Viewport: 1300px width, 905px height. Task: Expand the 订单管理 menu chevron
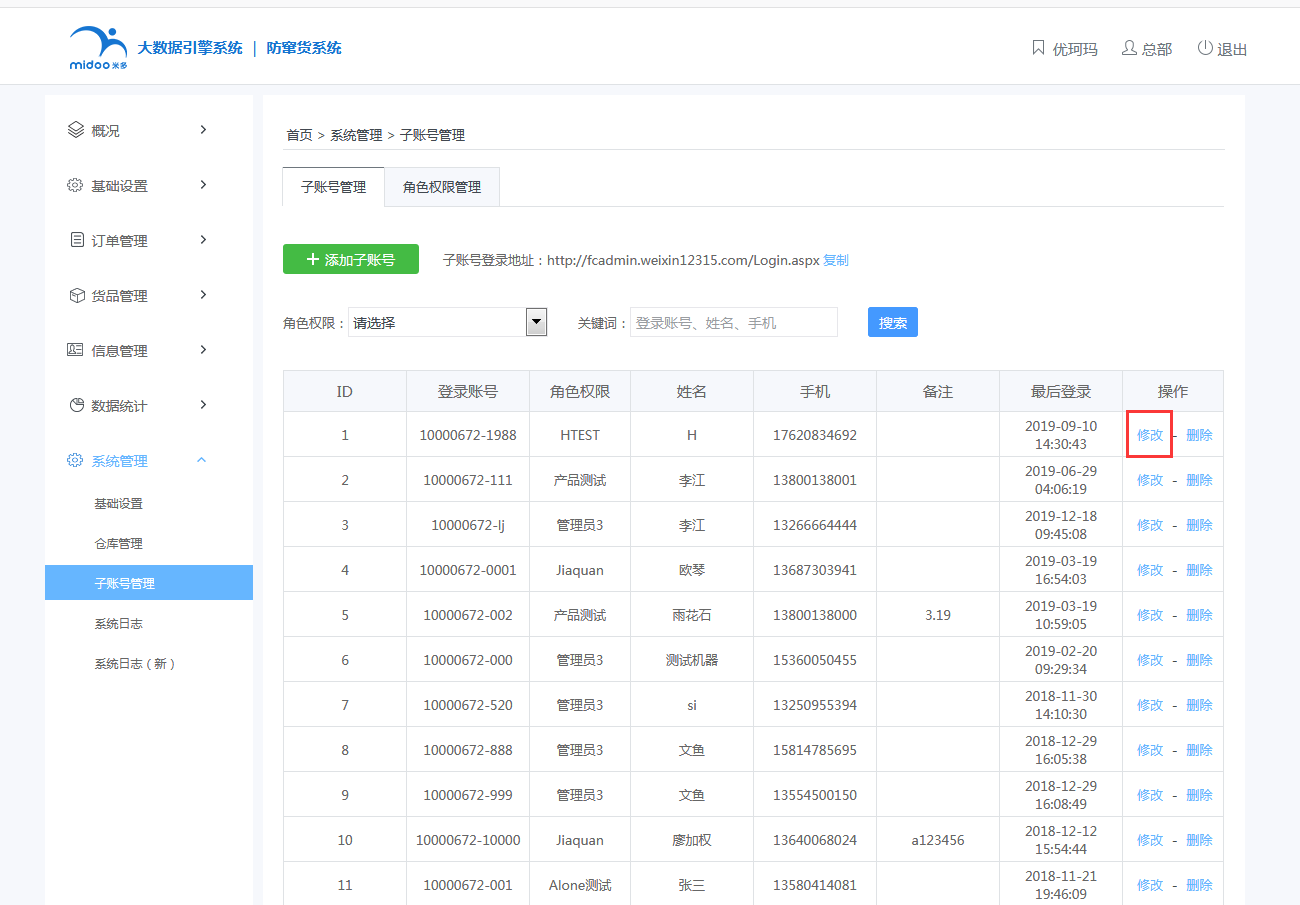(x=203, y=240)
